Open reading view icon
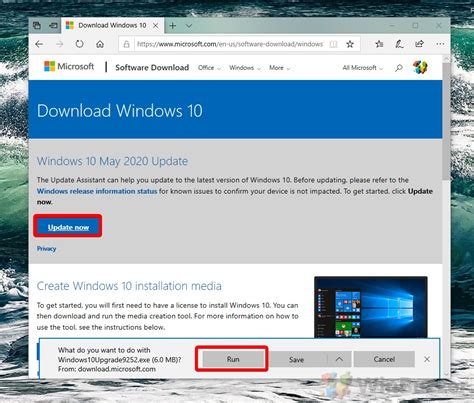The height and width of the screenshot is (403, 474). point(333,44)
